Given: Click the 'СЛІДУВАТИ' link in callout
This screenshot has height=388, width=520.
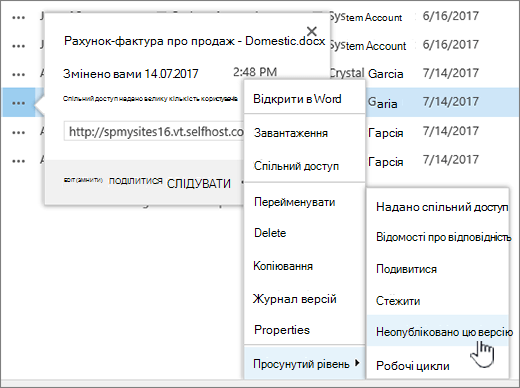Looking at the screenshot, I should (199, 184).
